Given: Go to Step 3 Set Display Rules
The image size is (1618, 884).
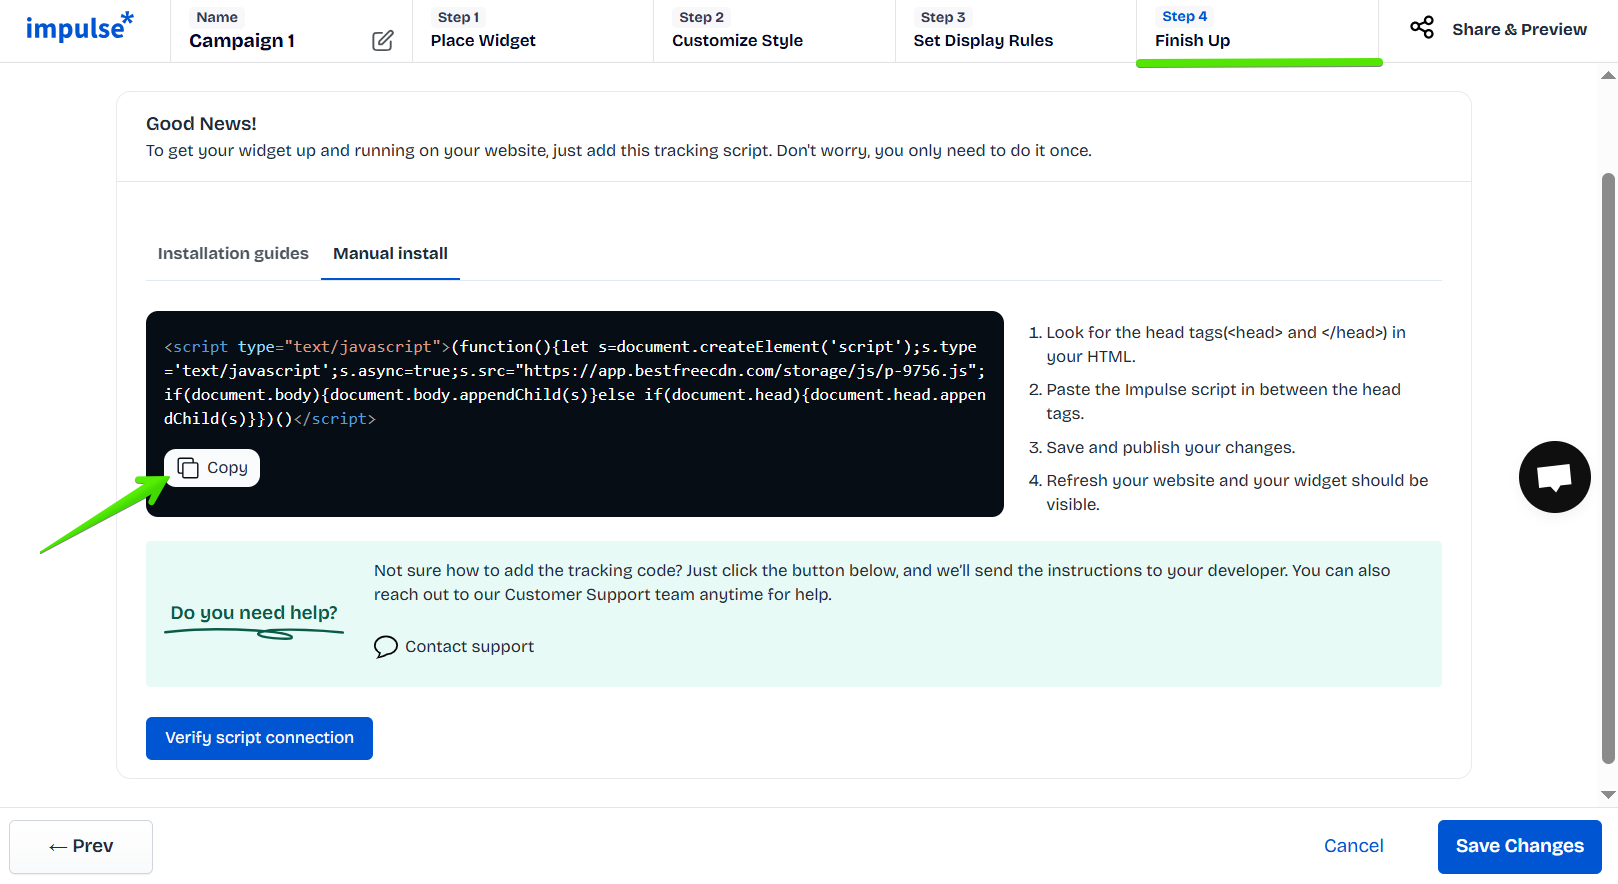Looking at the screenshot, I should [x=1015, y=31].
